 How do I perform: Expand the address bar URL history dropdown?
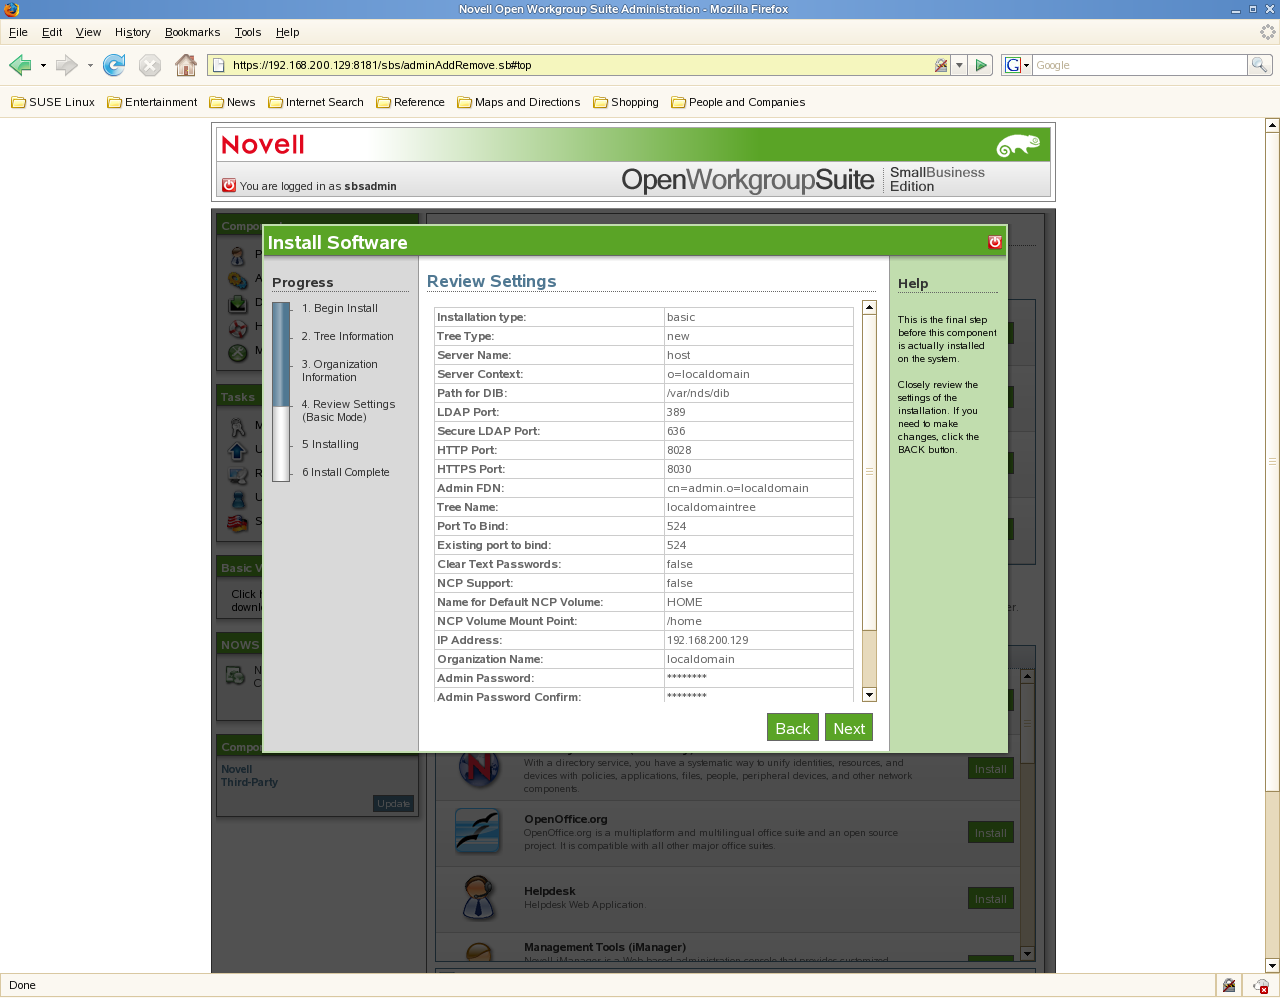[959, 65]
